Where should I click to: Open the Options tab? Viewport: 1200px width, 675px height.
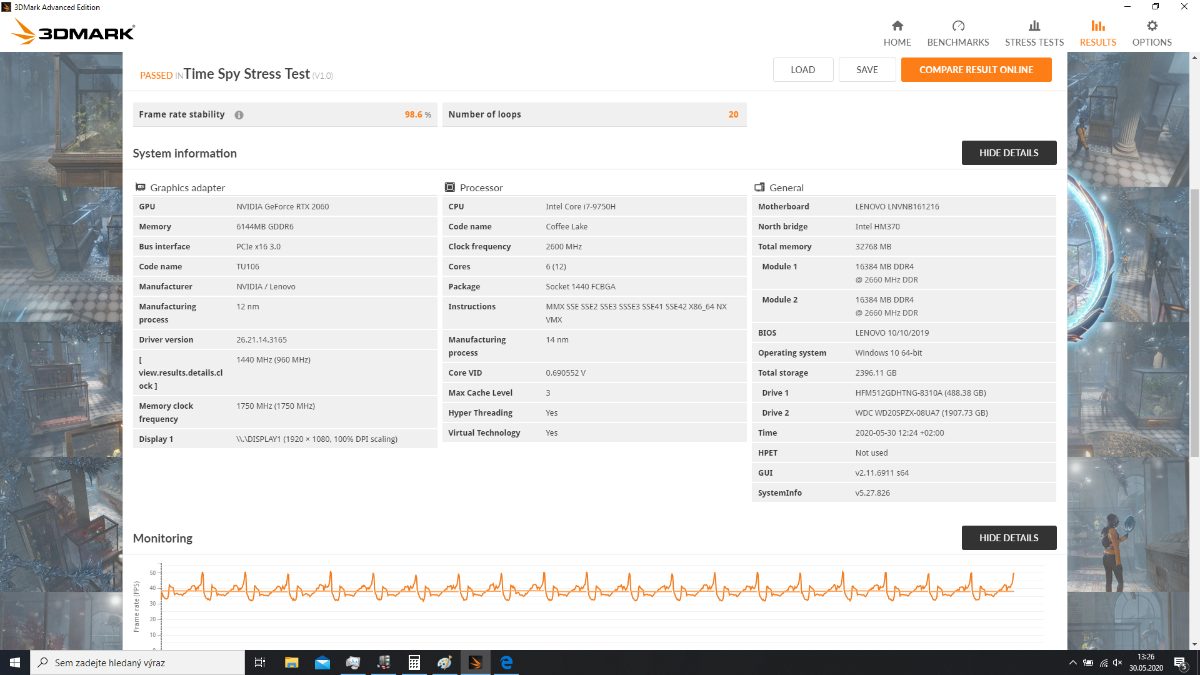click(x=1152, y=33)
